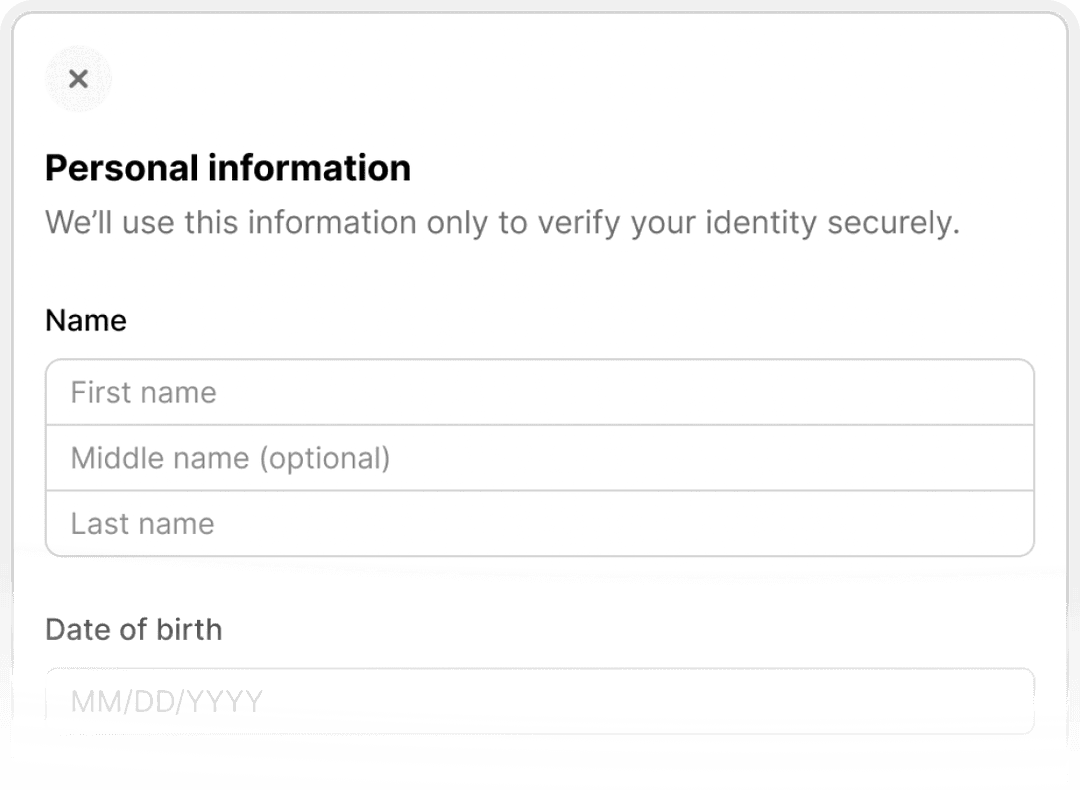Click the middle row of the name field group
This screenshot has height=790, width=1080.
click(x=540, y=457)
